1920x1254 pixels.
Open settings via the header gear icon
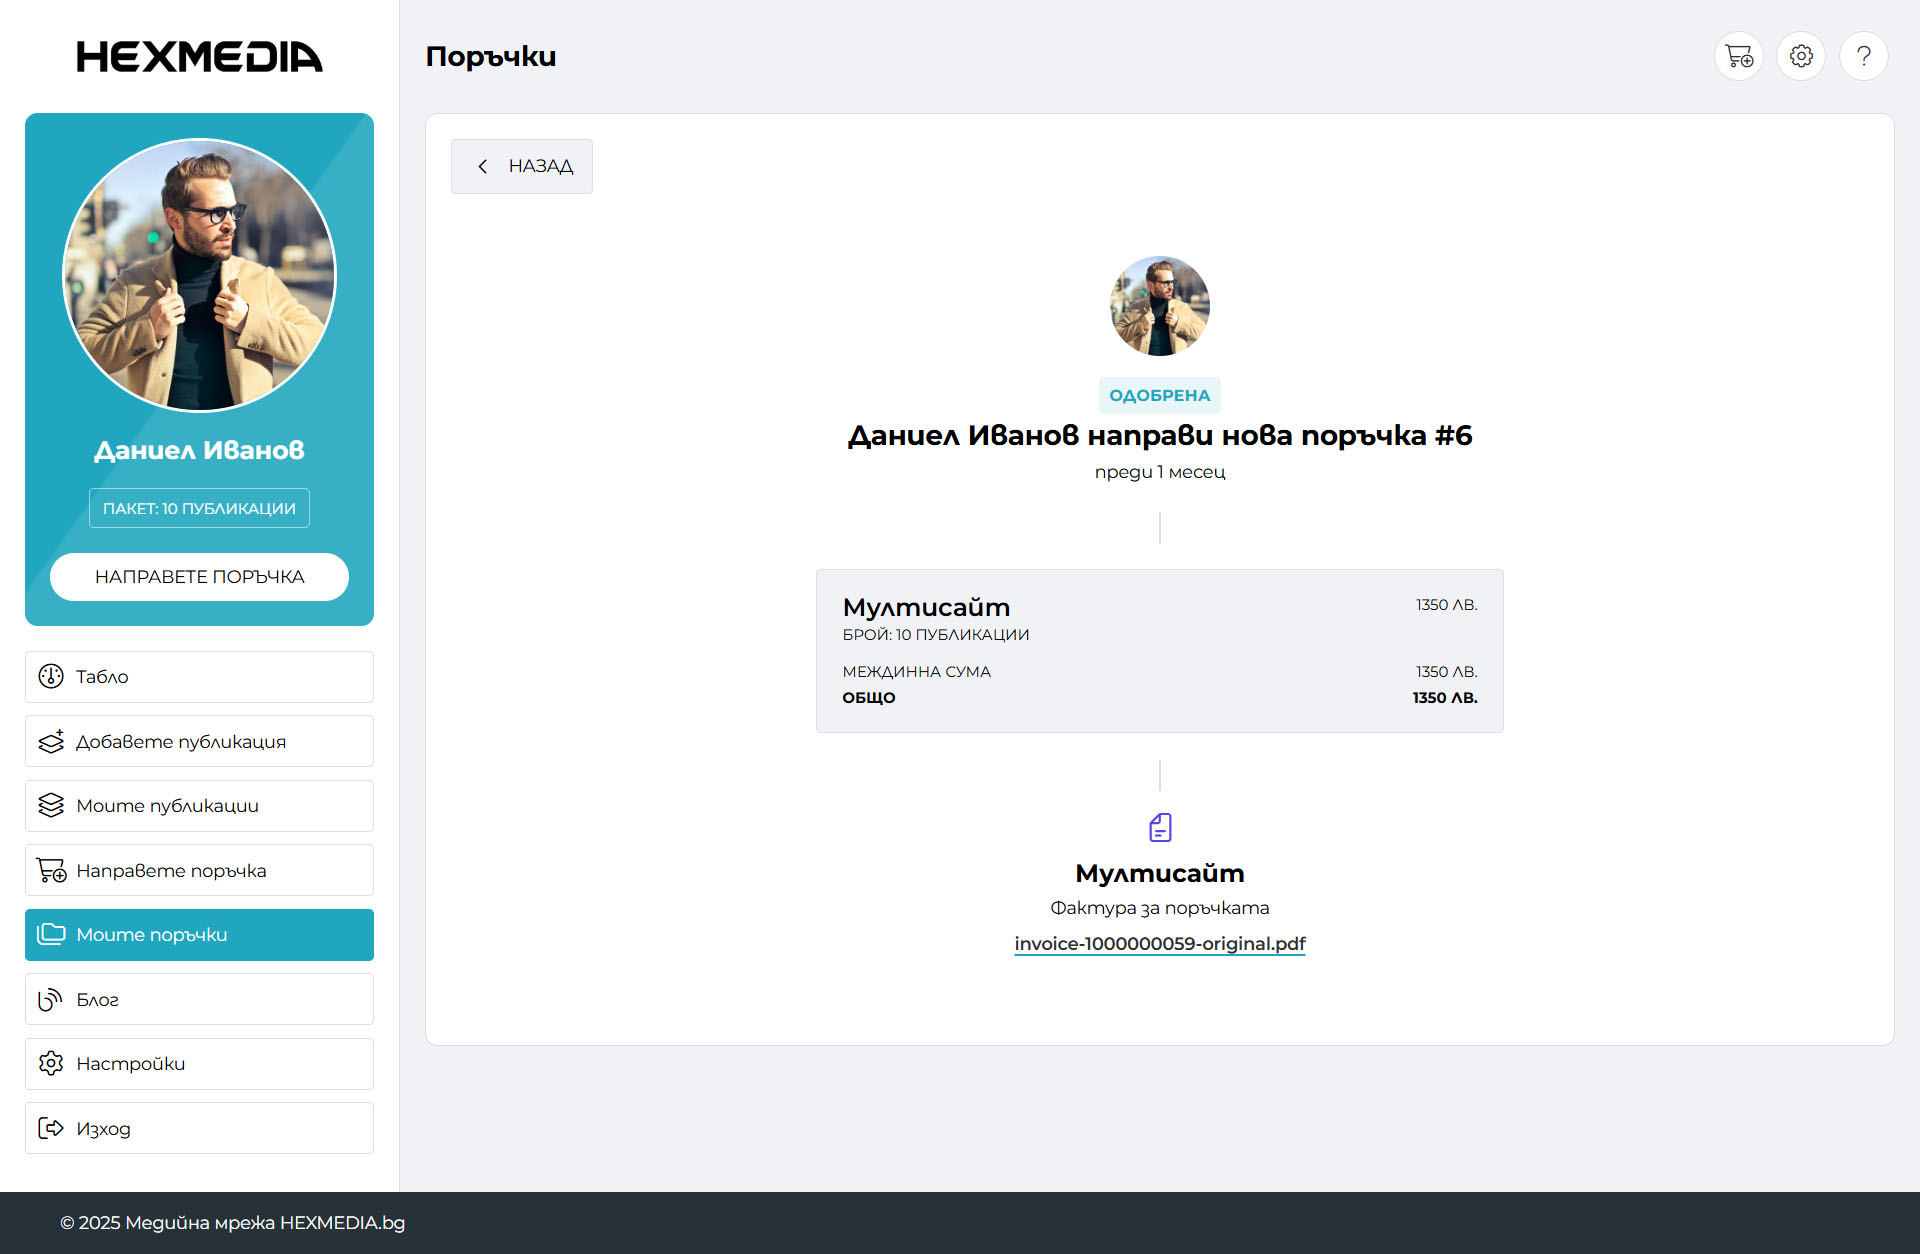click(x=1801, y=56)
